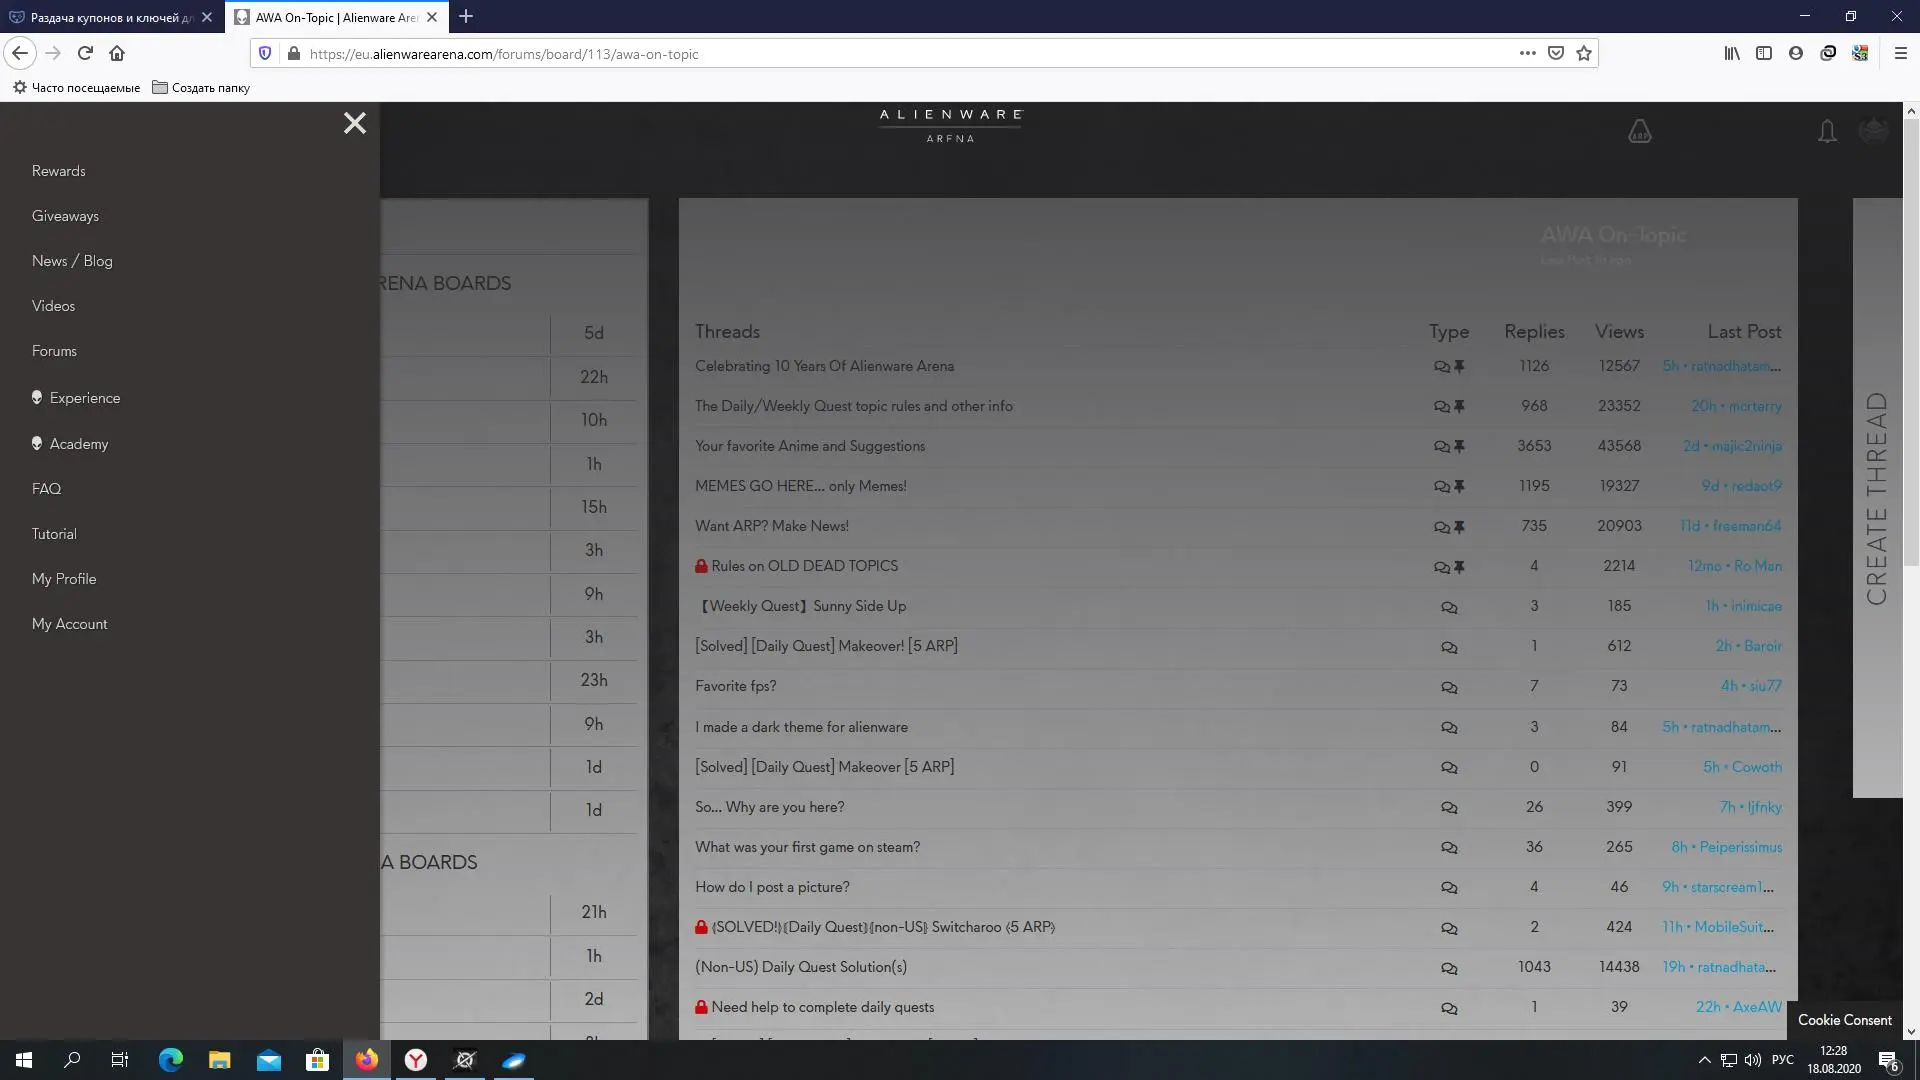Image resolution: width=1920 pixels, height=1080 pixels.
Task: Reload the current page
Action: 85,53
